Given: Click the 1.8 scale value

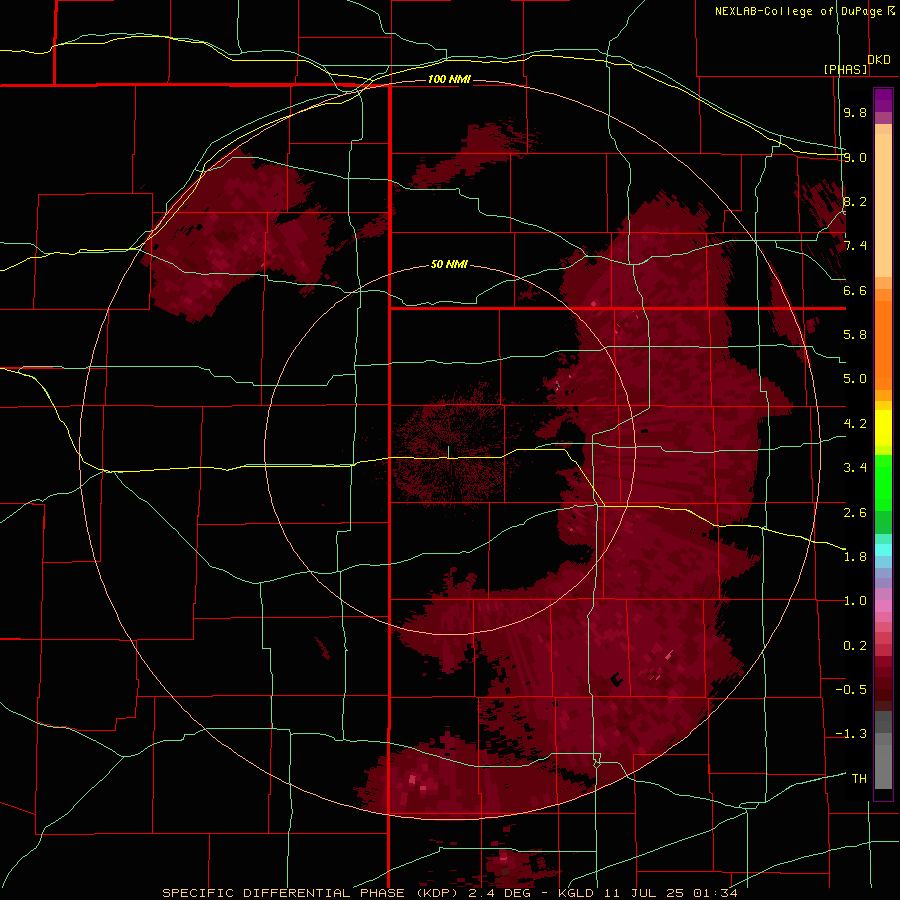Looking at the screenshot, I should (x=855, y=557).
